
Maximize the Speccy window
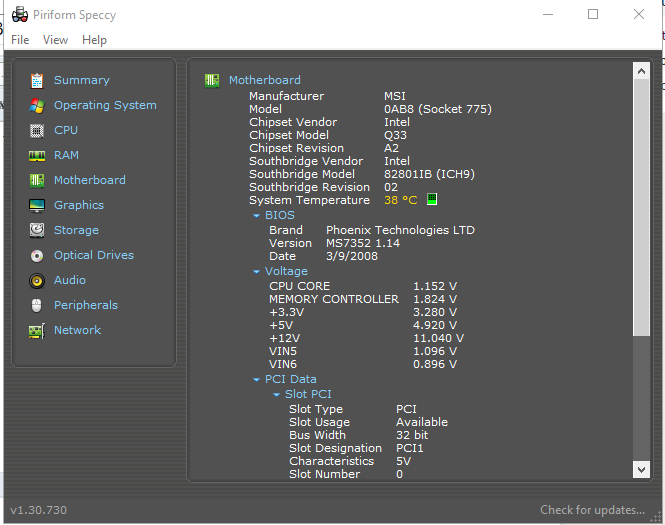point(593,14)
